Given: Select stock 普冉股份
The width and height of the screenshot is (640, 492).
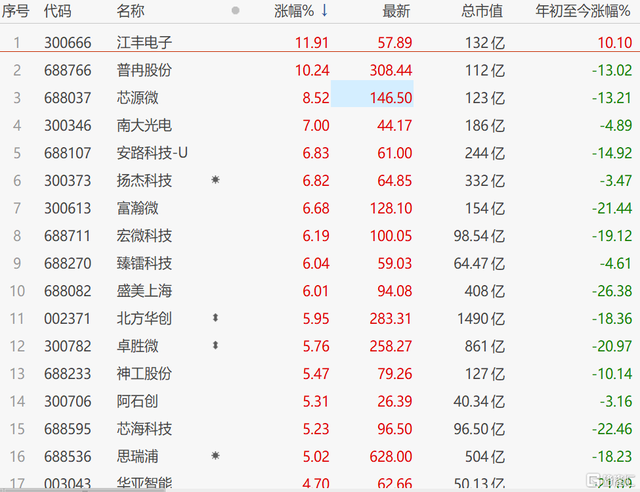Looking at the screenshot, I should (x=144, y=70).
